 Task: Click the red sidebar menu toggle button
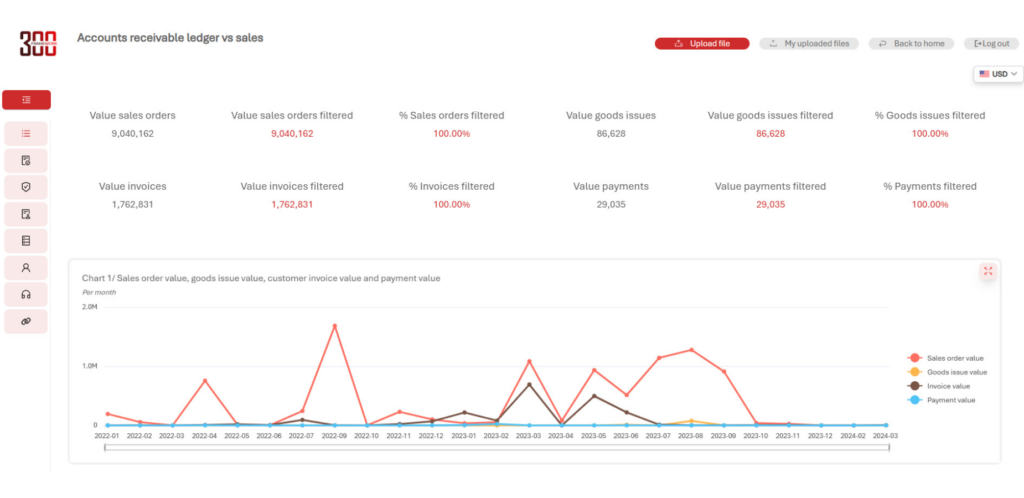pos(26,100)
